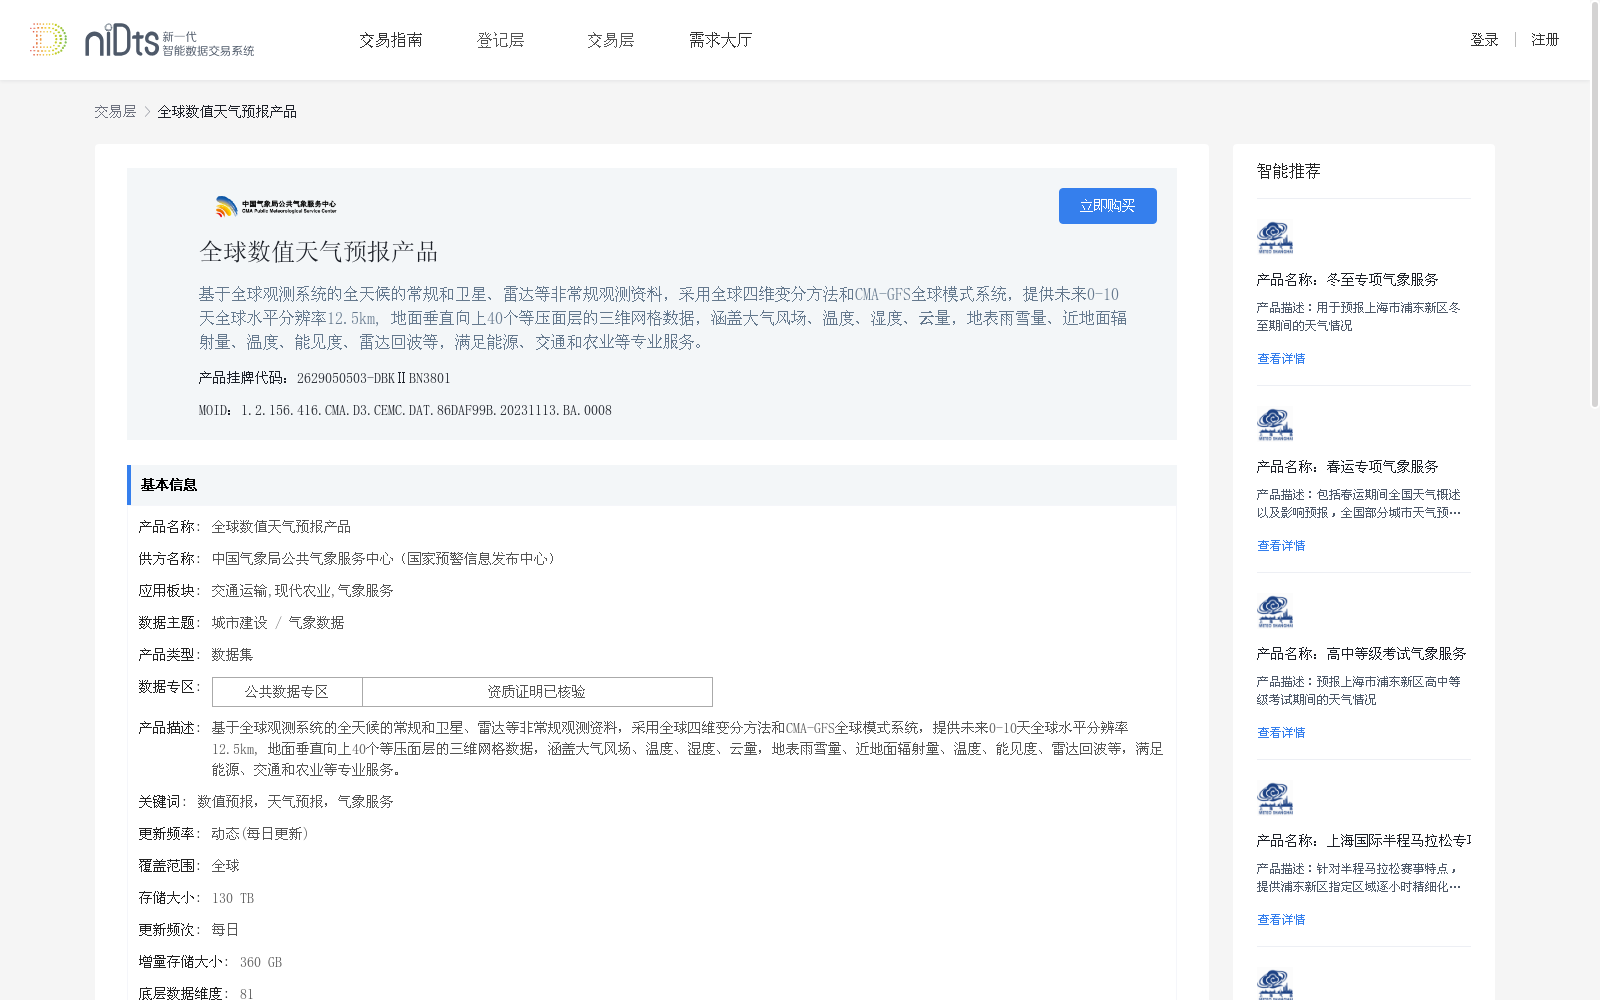Click the 覆盖范围 value 全球
This screenshot has height=1000, width=1600.
[x=225, y=866]
